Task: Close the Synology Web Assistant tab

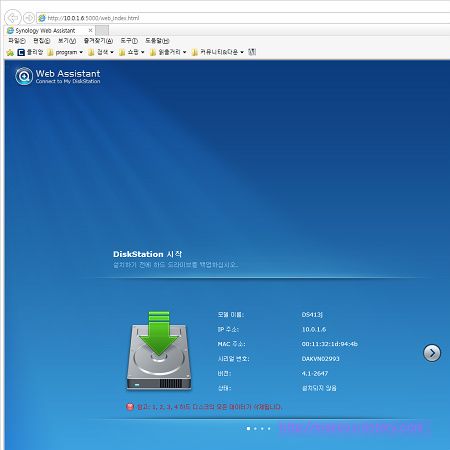Action: pos(90,30)
